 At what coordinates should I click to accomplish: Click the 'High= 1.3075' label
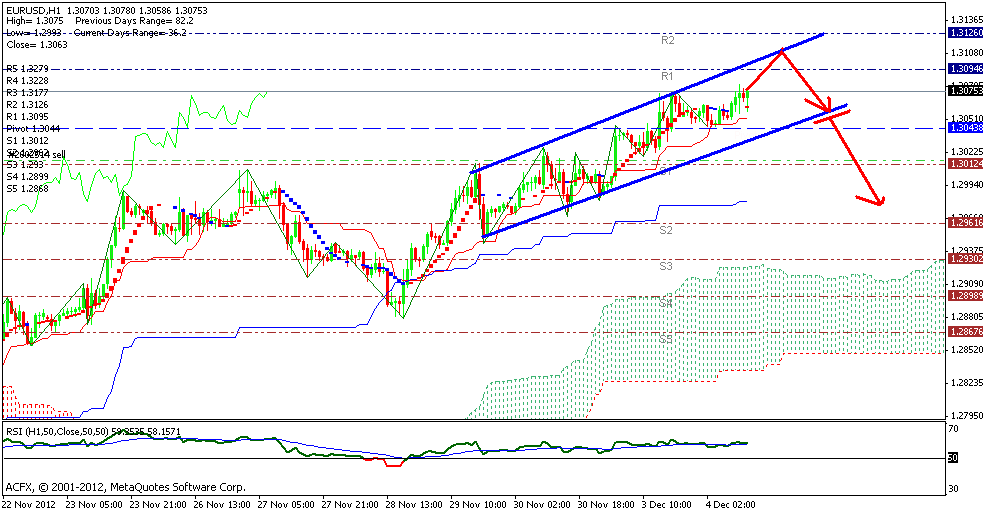(x=34, y=21)
